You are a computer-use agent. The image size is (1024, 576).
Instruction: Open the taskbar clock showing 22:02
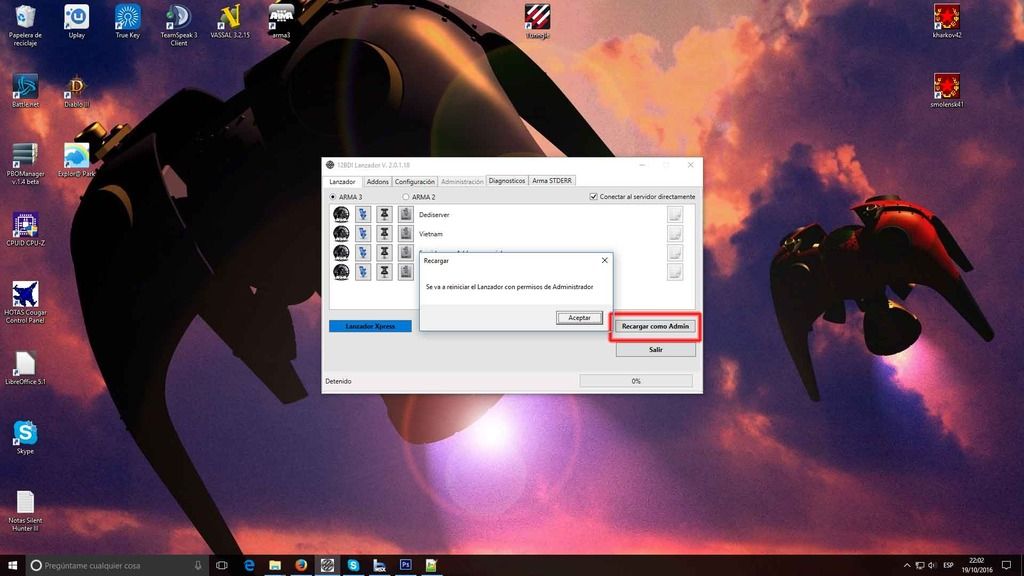976,566
